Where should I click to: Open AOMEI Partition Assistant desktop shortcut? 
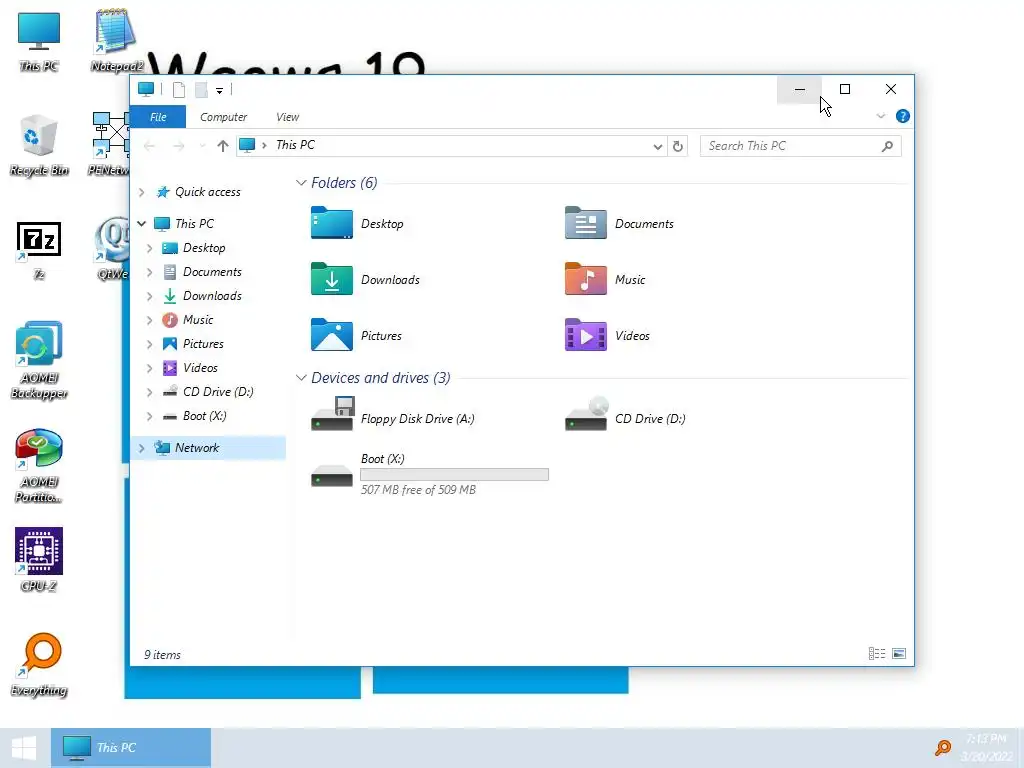tap(39, 466)
